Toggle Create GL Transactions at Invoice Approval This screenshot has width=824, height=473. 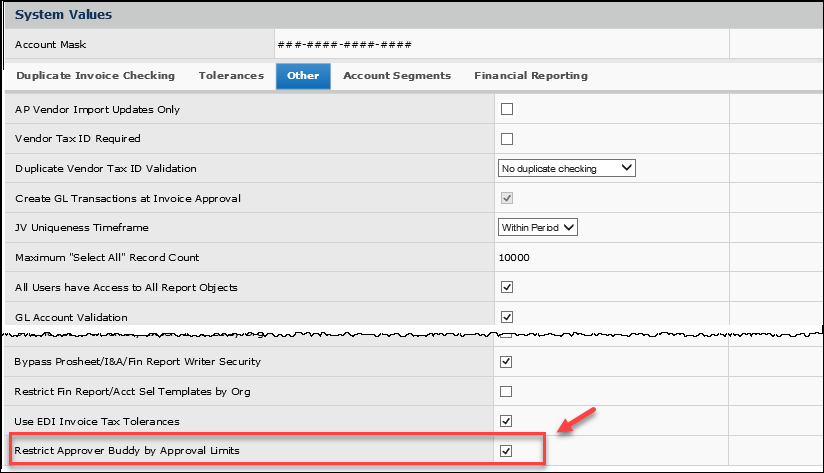[x=506, y=198]
